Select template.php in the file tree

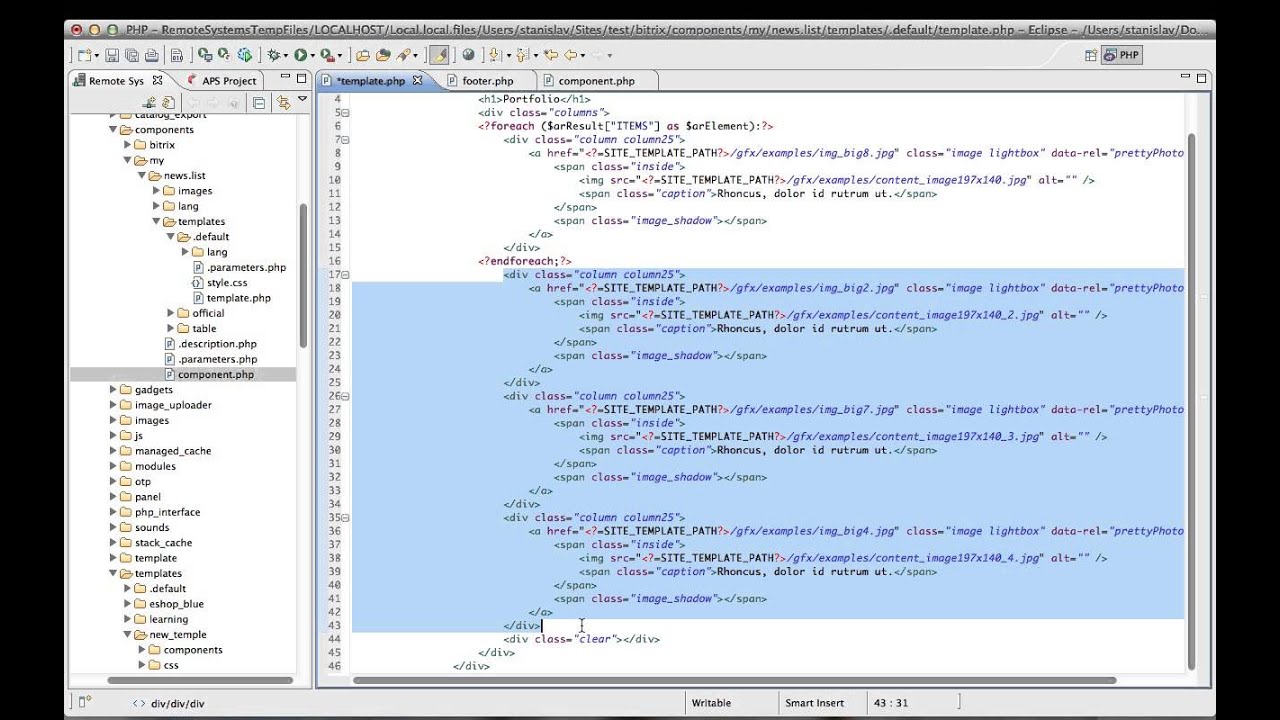click(x=238, y=298)
